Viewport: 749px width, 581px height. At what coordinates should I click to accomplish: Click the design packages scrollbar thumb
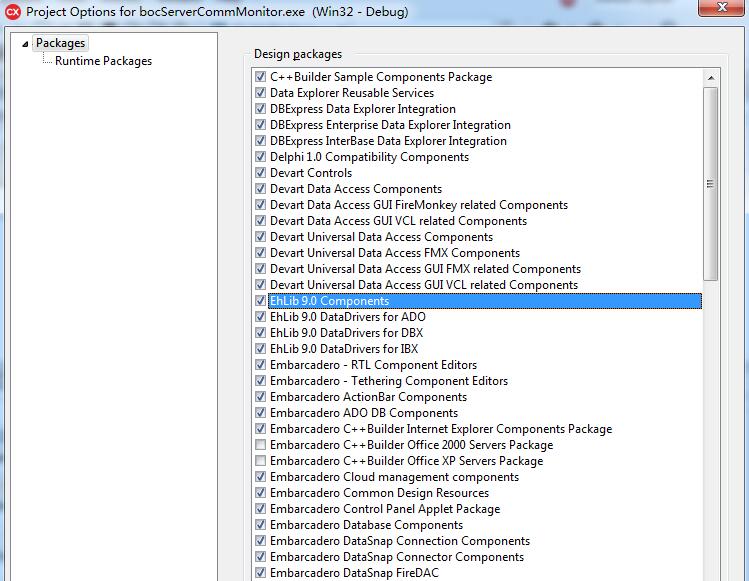[710, 183]
